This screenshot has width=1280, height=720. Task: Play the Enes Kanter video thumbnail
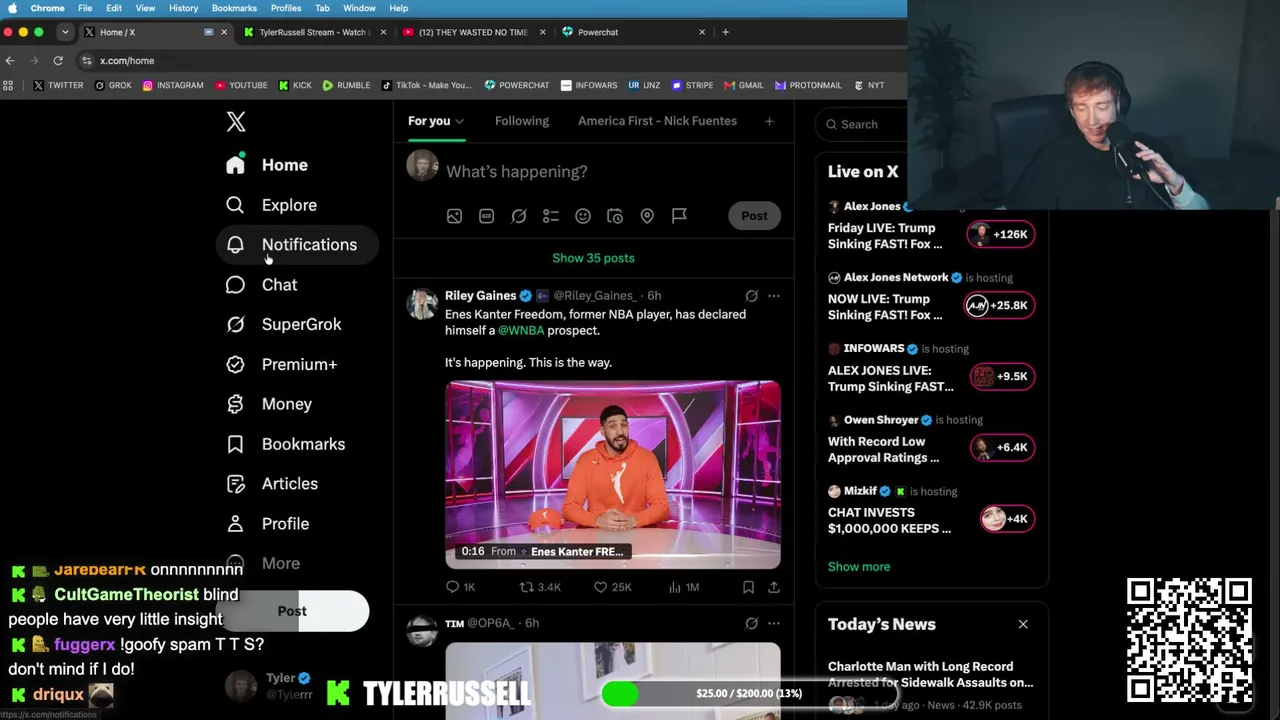[x=613, y=475]
